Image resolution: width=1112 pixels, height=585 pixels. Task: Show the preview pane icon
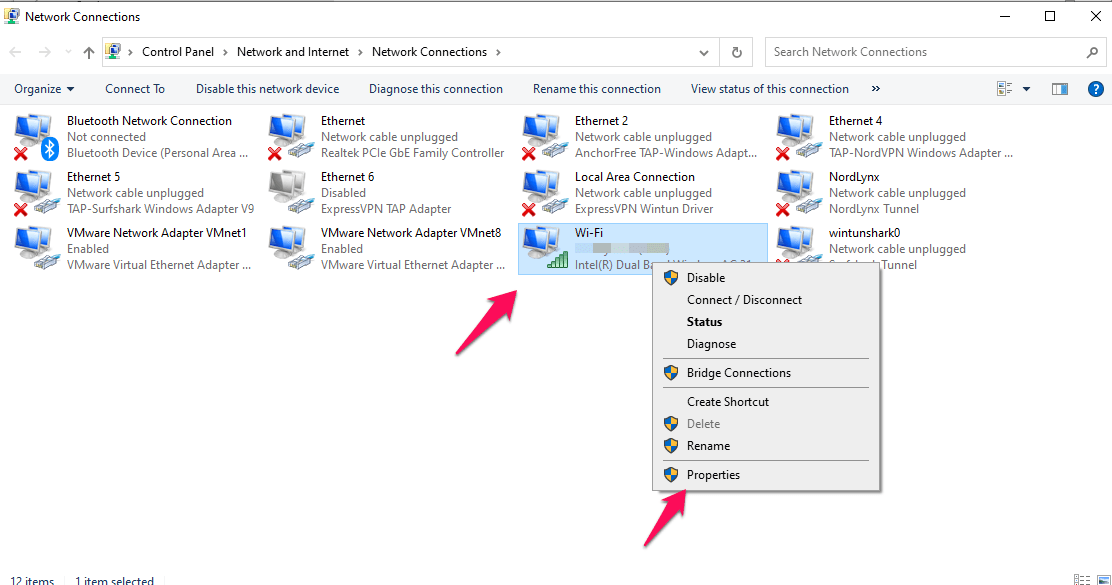pos(1060,89)
